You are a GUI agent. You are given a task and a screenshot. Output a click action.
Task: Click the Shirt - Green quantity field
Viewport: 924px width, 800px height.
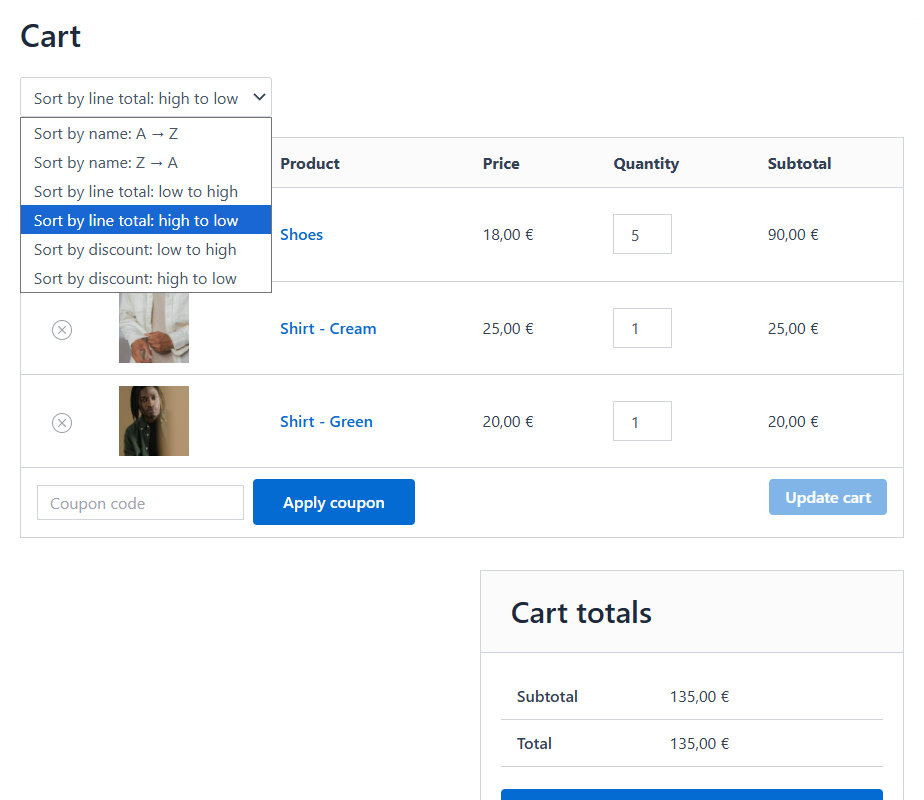point(642,421)
